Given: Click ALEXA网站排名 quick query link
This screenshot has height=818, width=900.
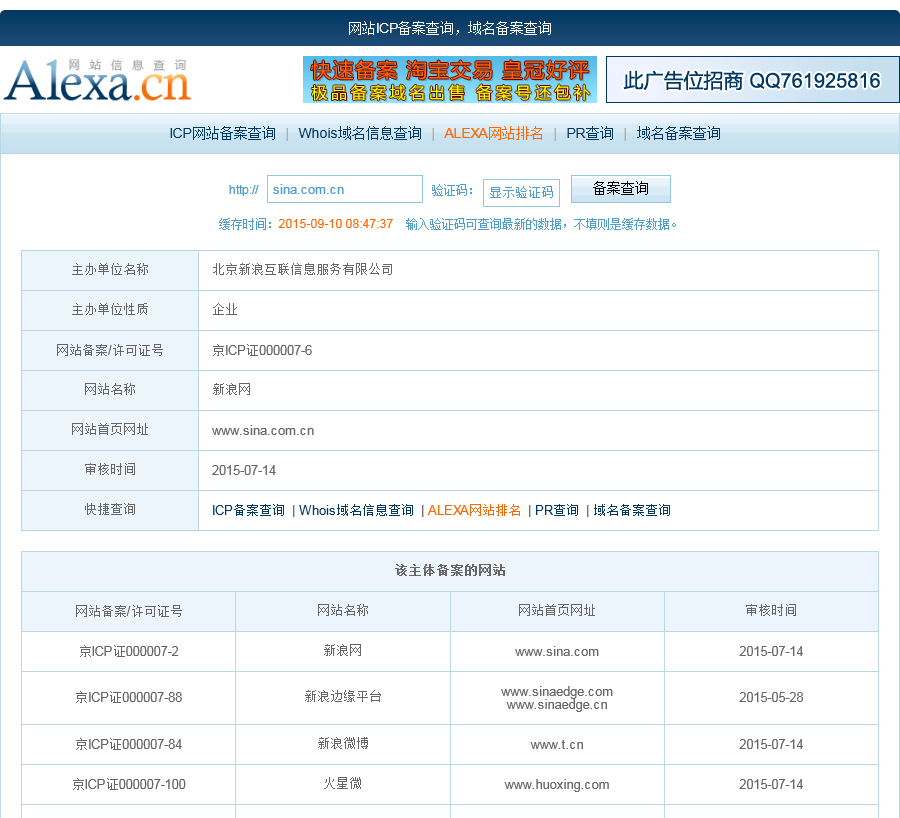Looking at the screenshot, I should click(474, 510).
